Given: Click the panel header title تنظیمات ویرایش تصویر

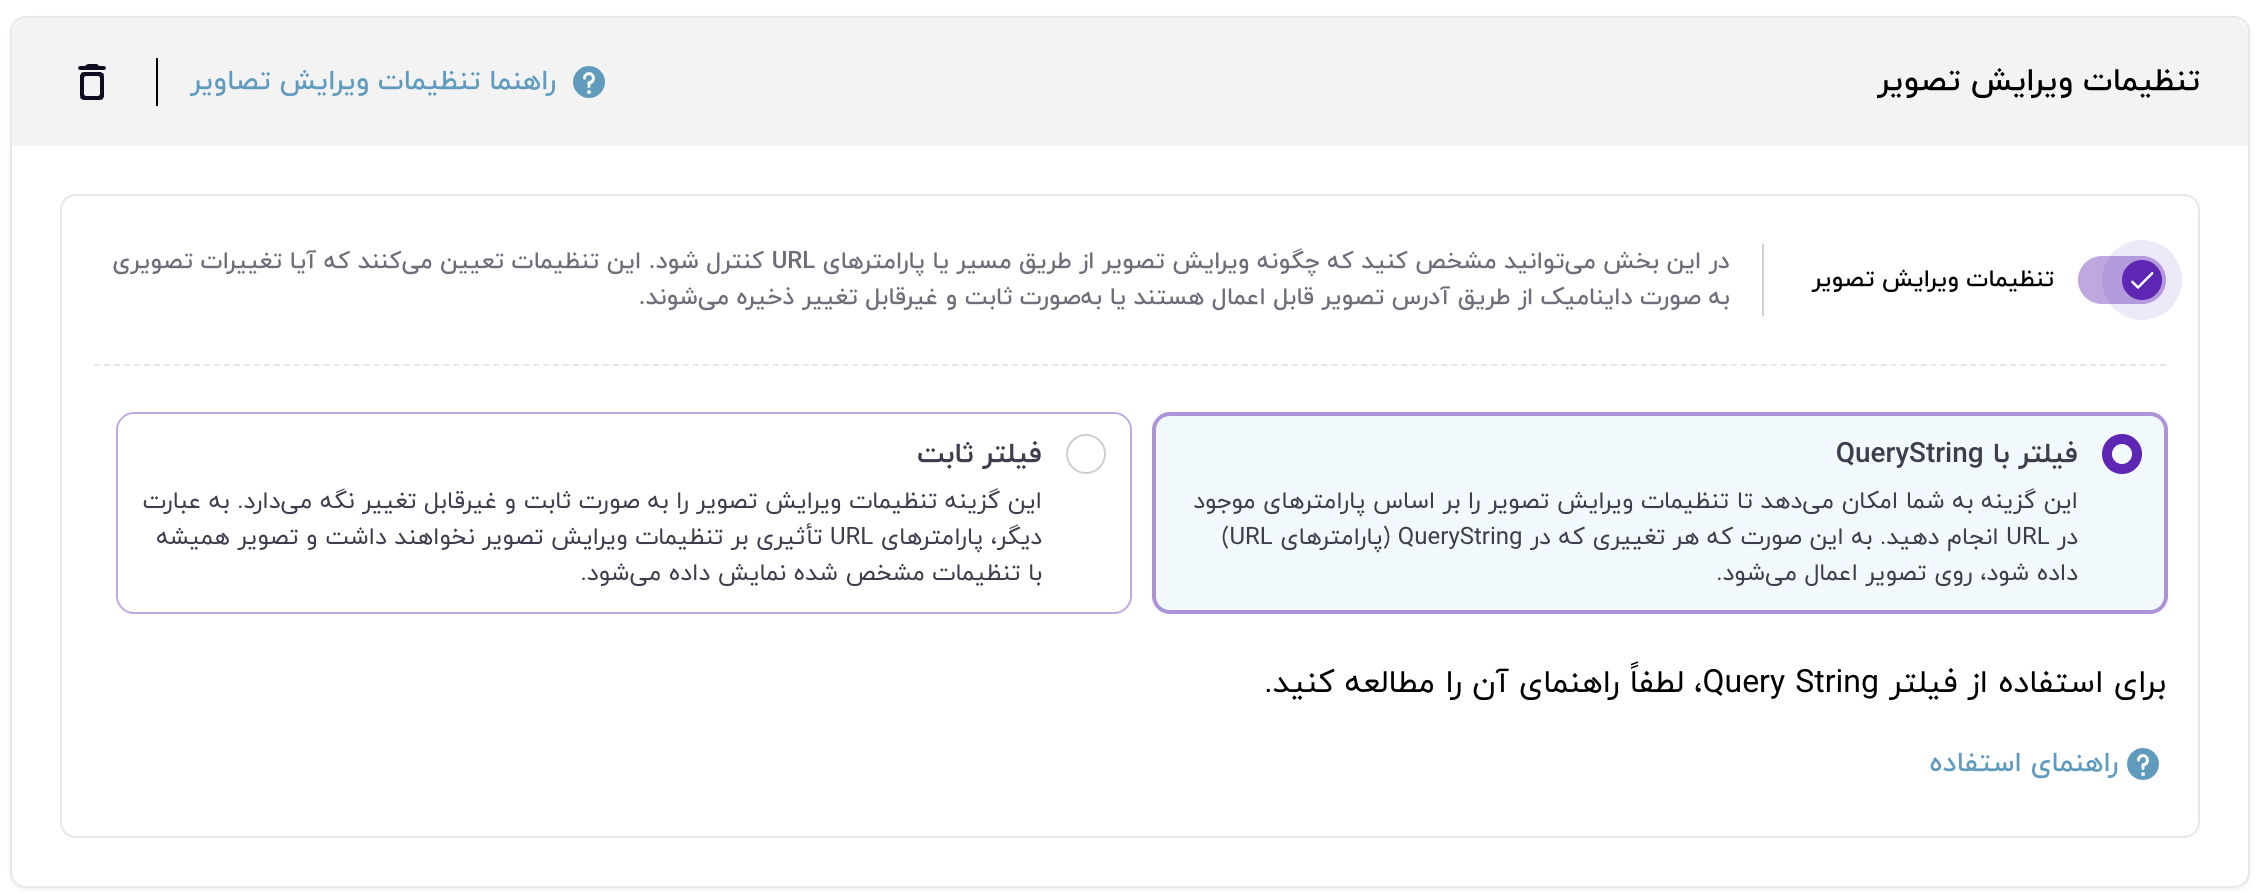Looking at the screenshot, I should [2038, 82].
